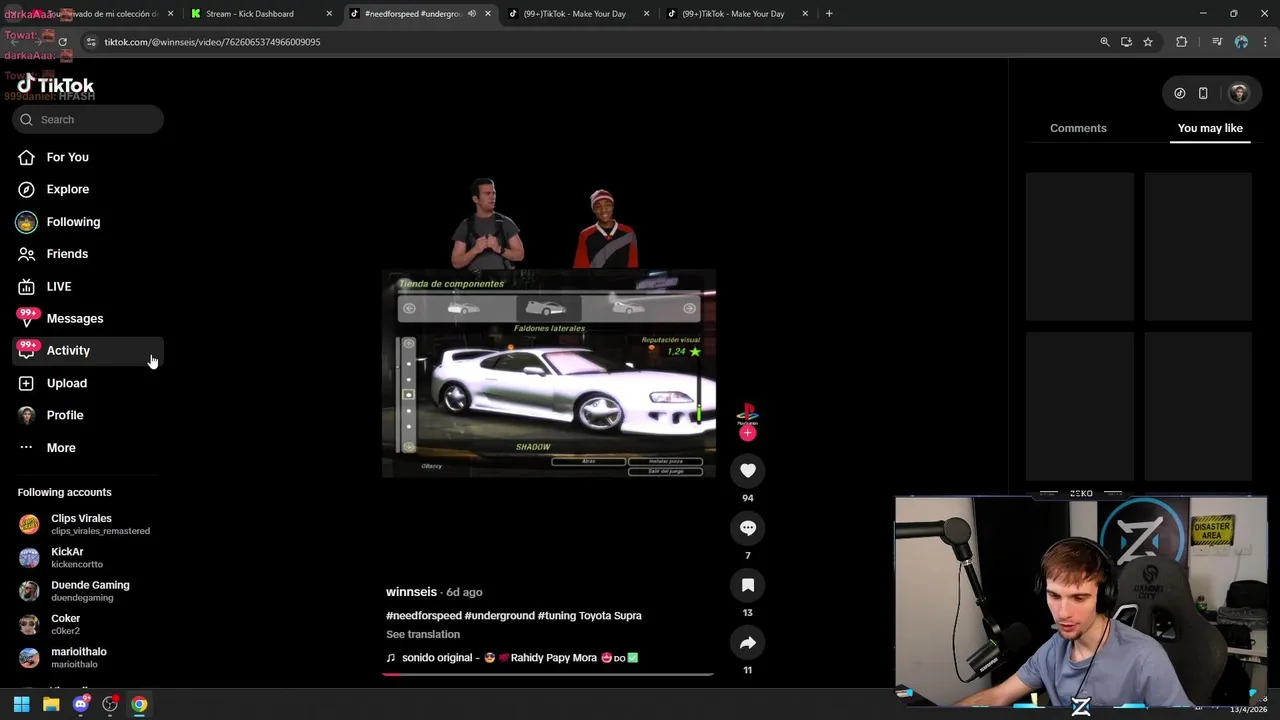
Task: Open a new browser tab
Action: coord(829,14)
